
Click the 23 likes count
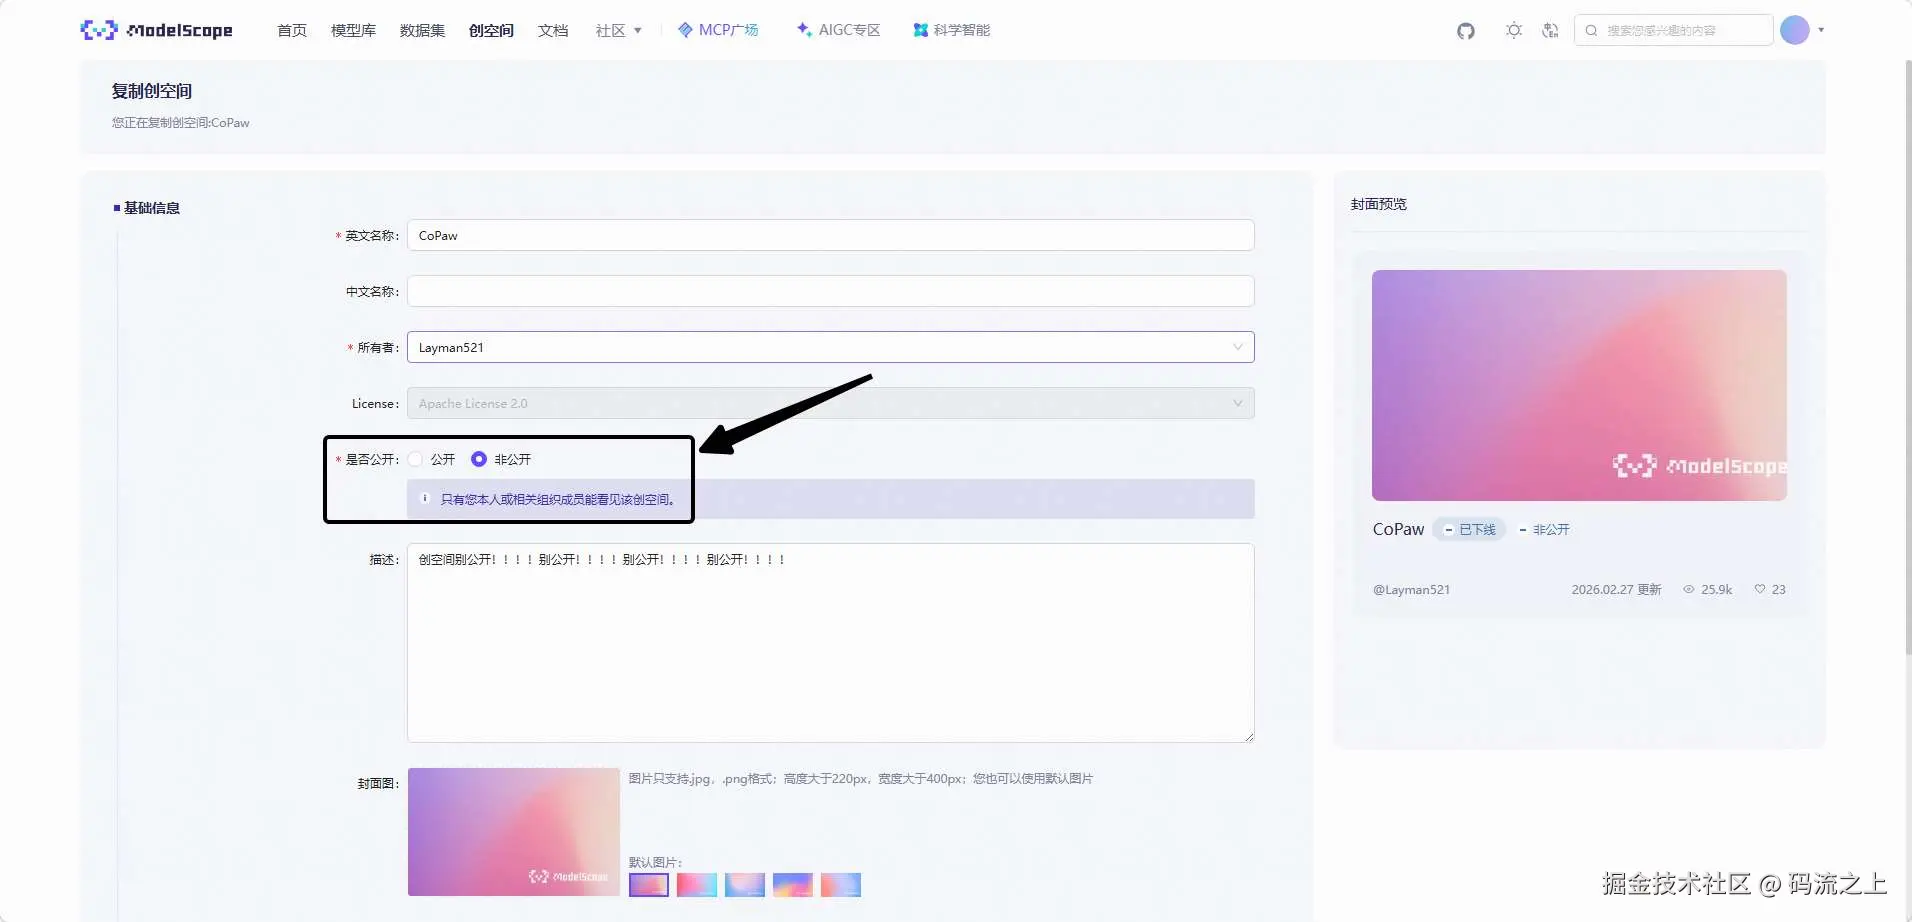point(1778,589)
